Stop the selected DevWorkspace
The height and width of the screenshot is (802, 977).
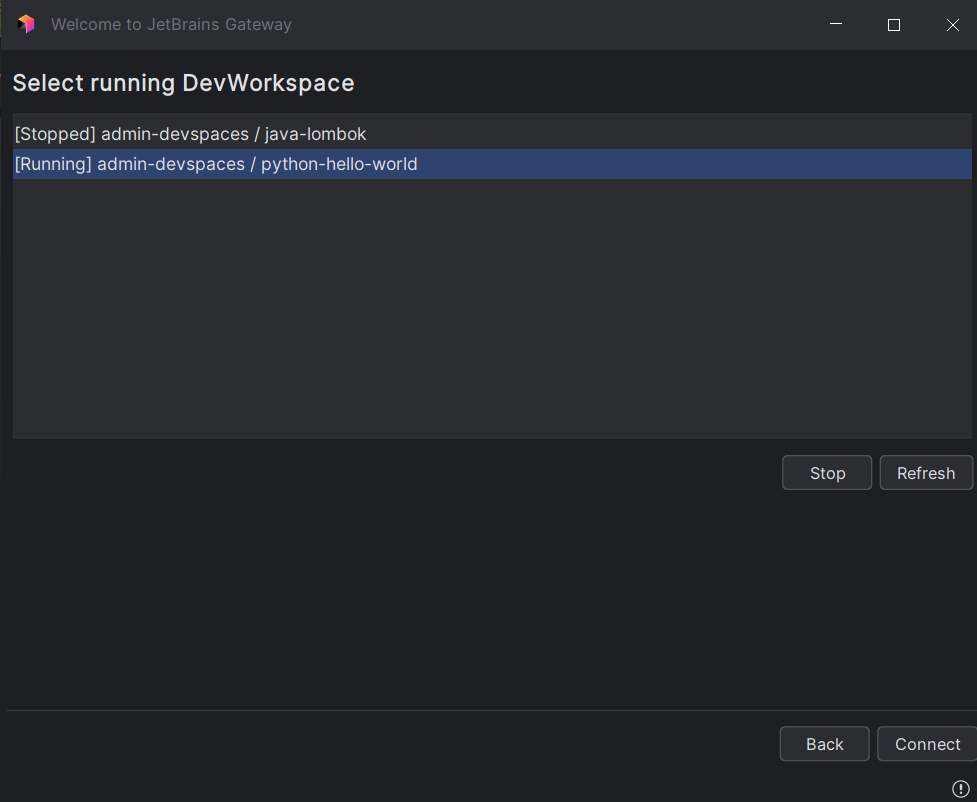[x=827, y=473]
